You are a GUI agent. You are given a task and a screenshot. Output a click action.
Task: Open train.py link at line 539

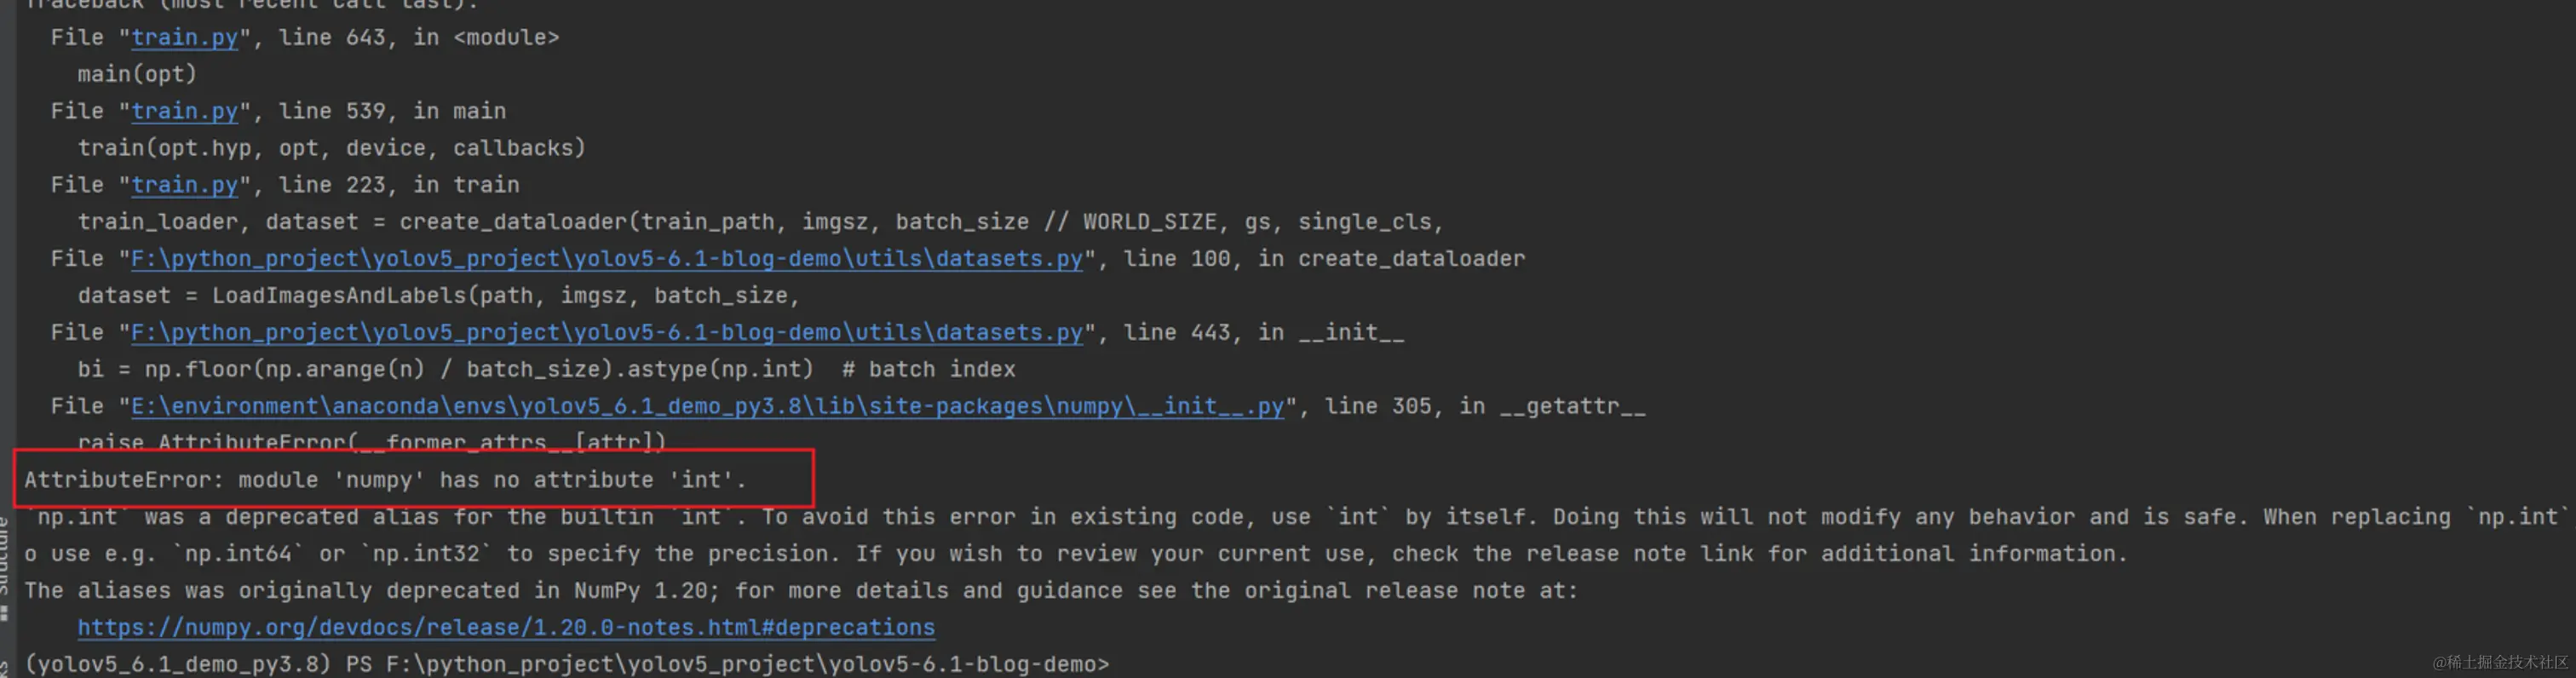pos(184,111)
